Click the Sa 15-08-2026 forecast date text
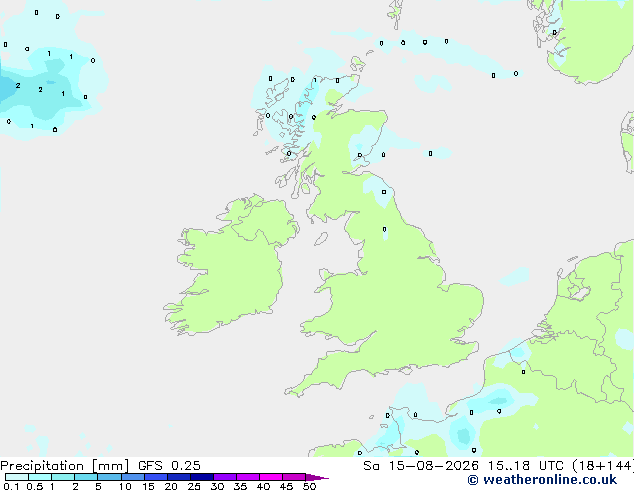The height and width of the screenshot is (490, 634). point(421,466)
